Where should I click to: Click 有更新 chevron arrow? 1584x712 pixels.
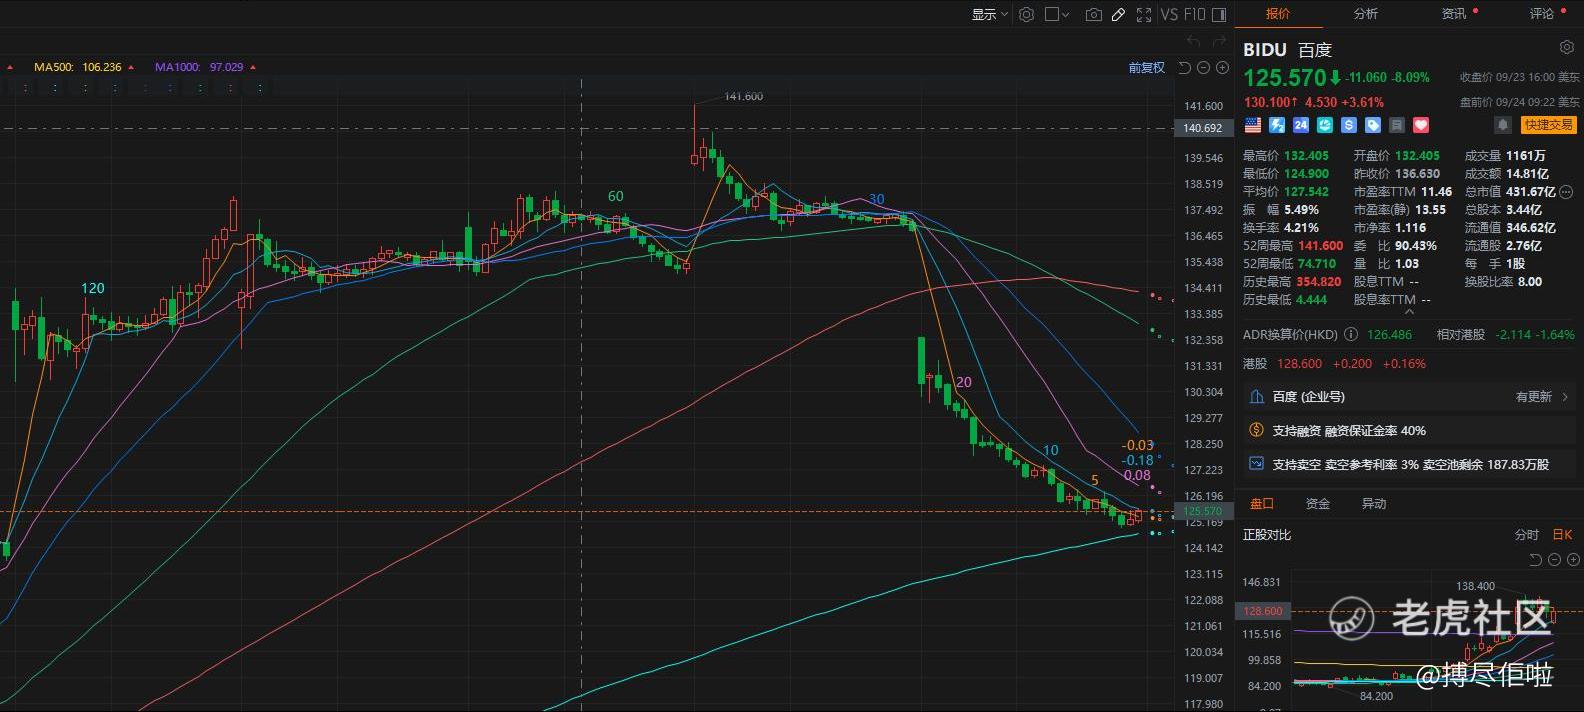click(1566, 397)
